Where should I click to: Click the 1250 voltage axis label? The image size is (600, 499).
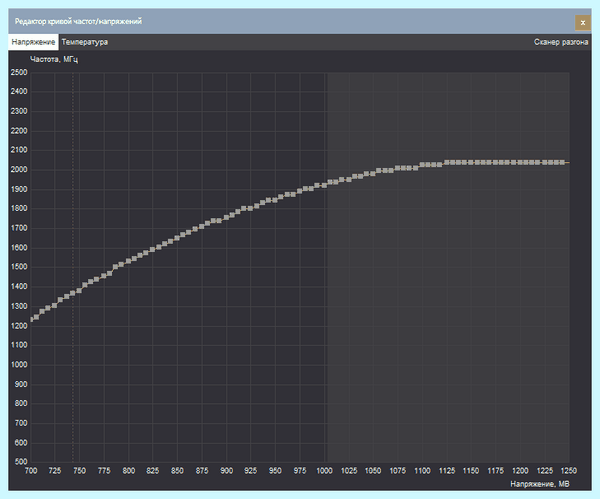click(x=569, y=471)
